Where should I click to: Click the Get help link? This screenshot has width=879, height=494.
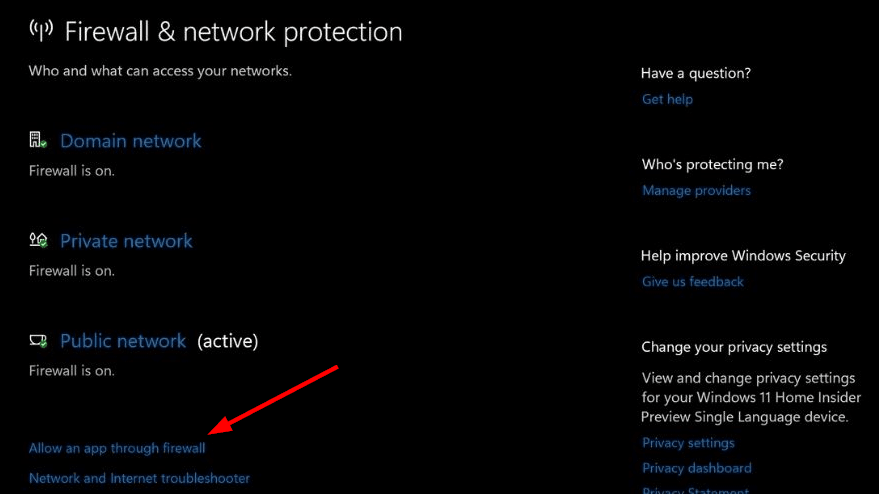pyautogui.click(x=667, y=99)
